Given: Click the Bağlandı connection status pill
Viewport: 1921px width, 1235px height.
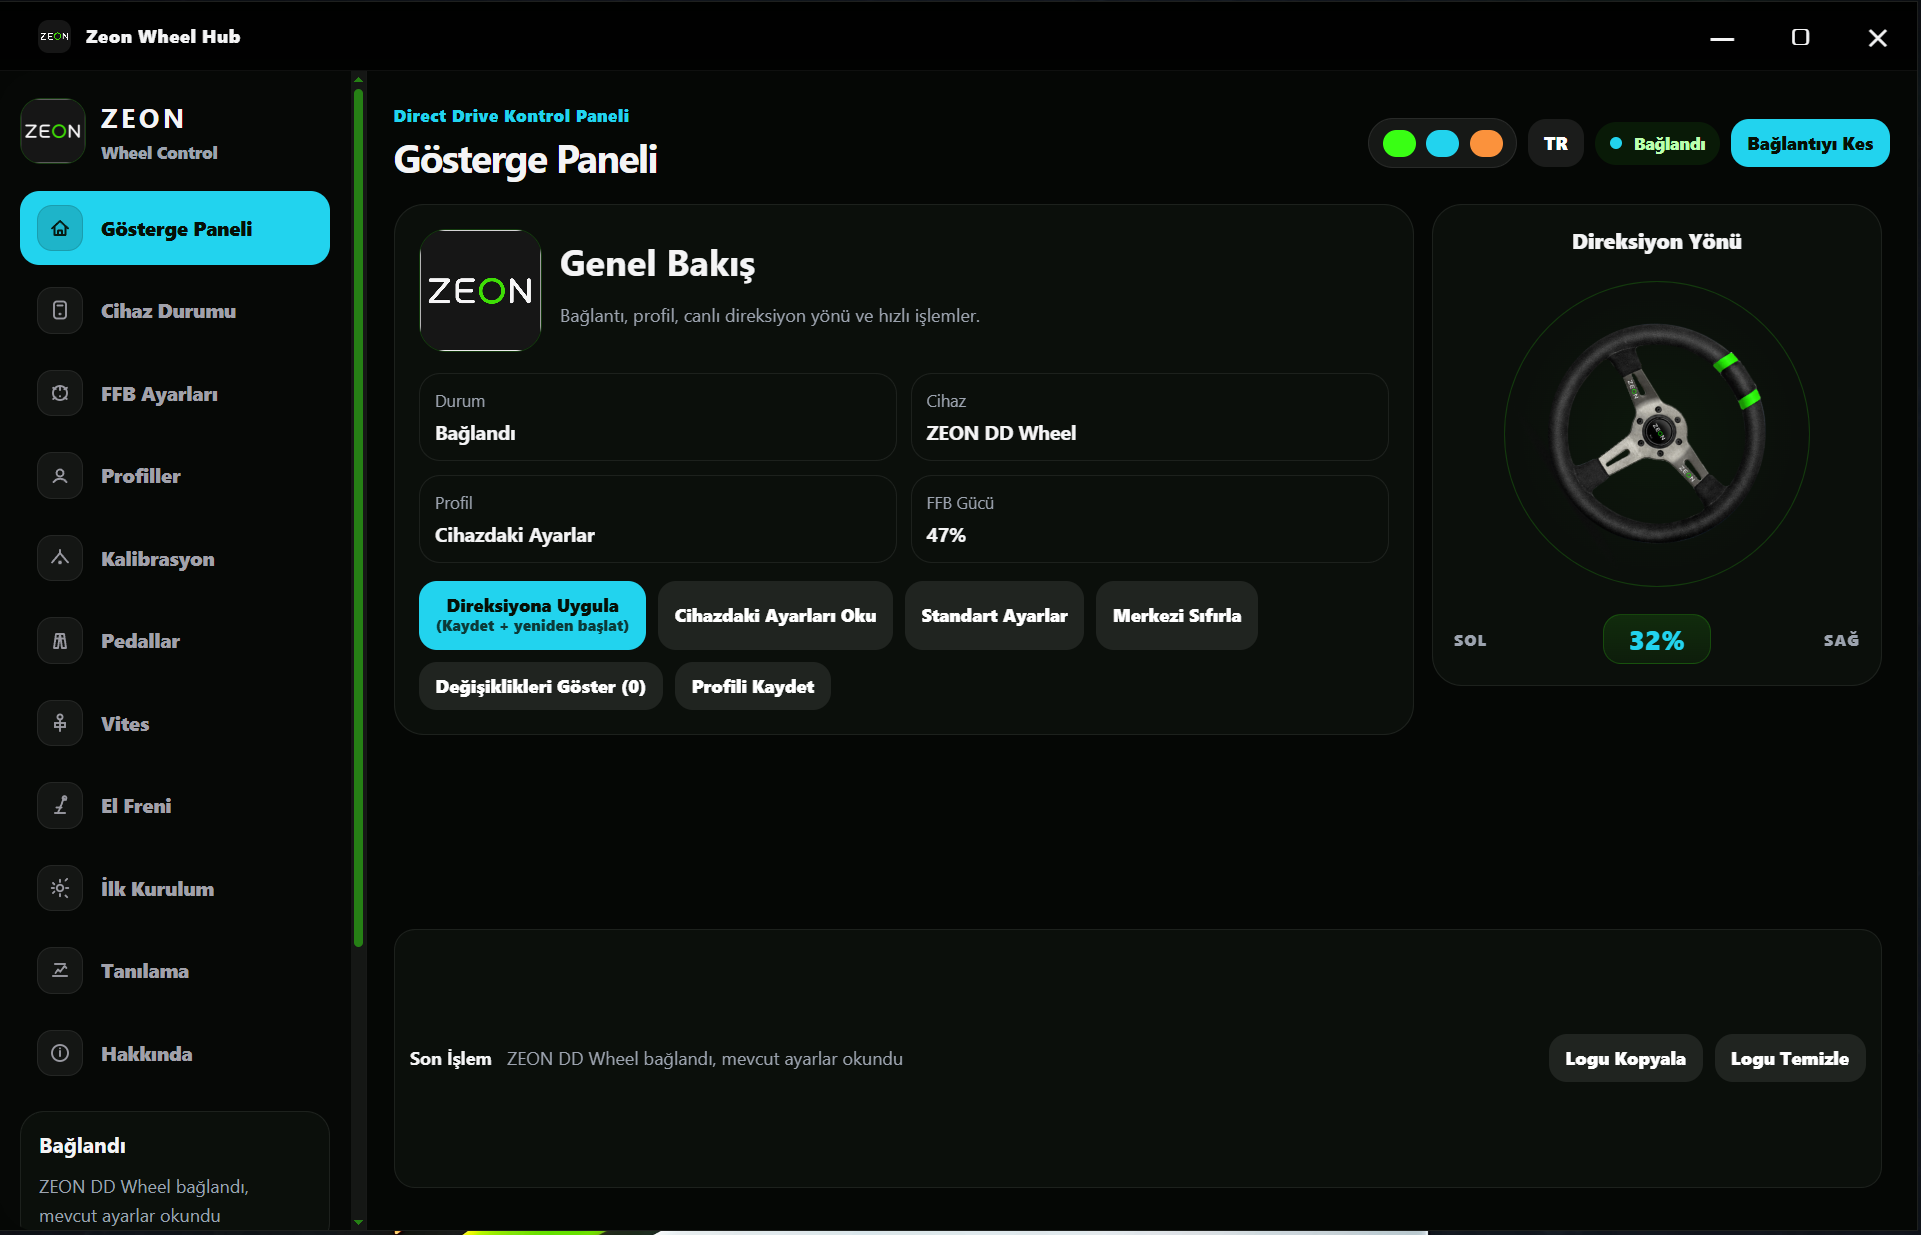Looking at the screenshot, I should [x=1657, y=144].
